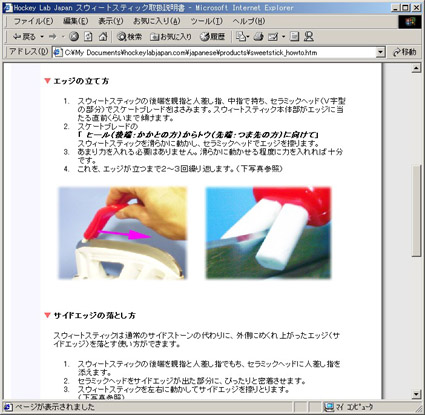This screenshot has width=425, height=415.
Task: Open the ツール(T) menu
Action: pos(206,21)
